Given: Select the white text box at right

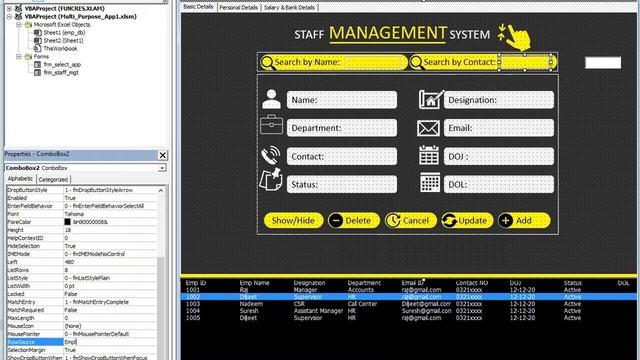Looking at the screenshot, I should tap(603, 62).
